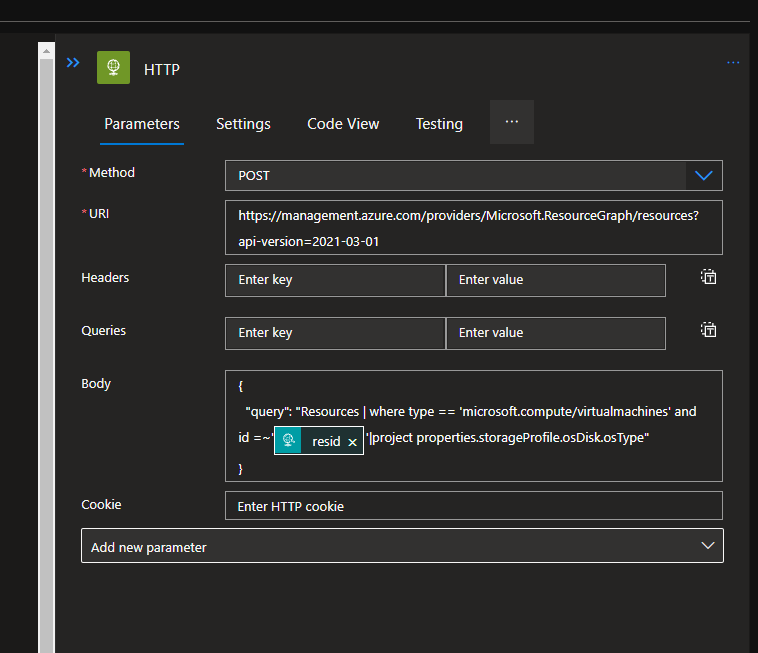This screenshot has width=758, height=653.
Task: Click the resid token label
Action: (326, 441)
